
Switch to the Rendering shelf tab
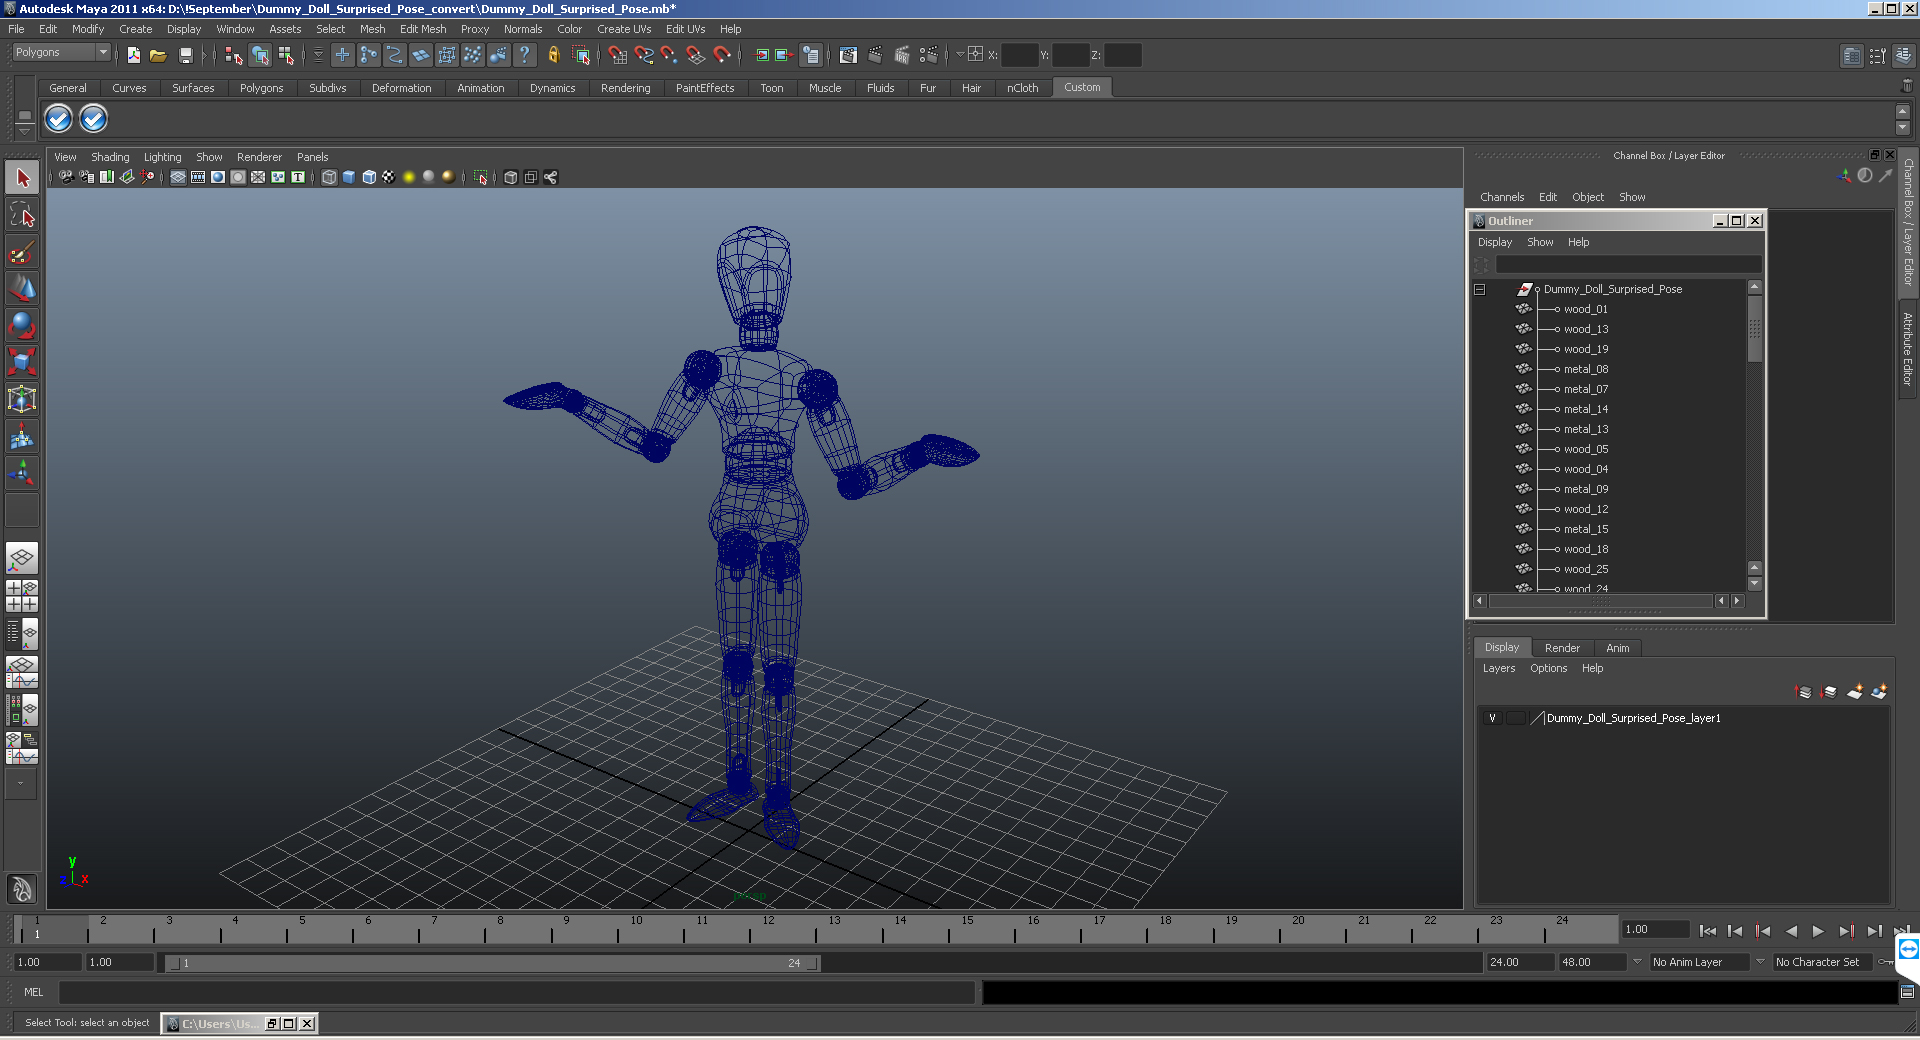(625, 88)
